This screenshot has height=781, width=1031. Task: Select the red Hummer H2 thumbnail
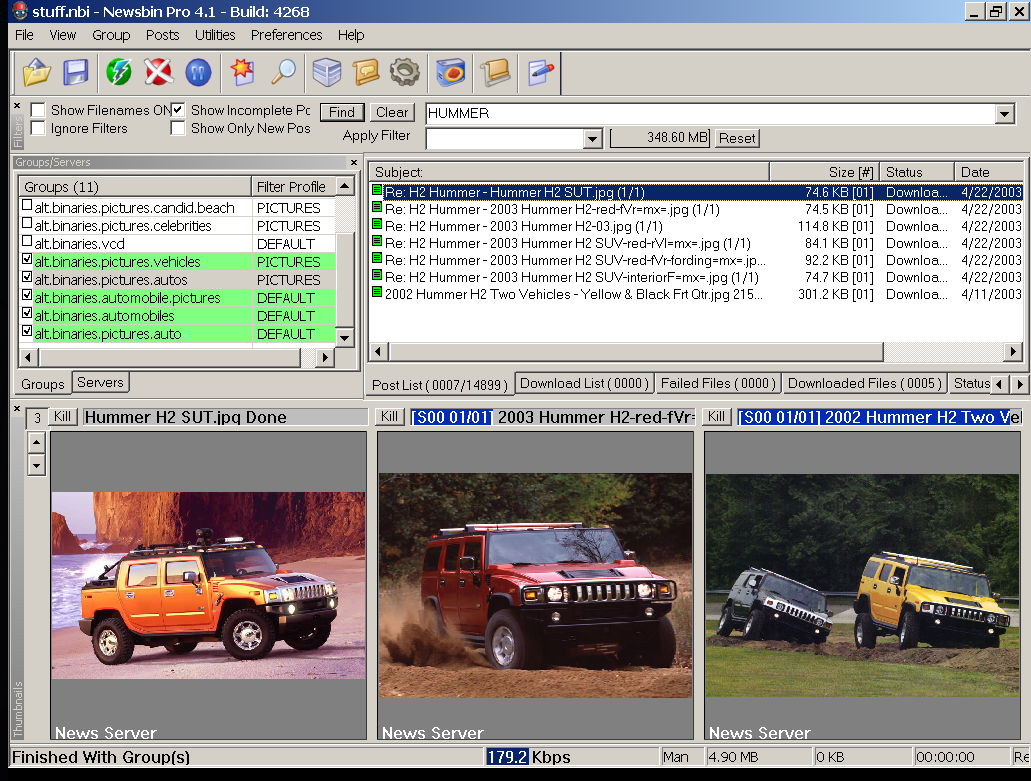pos(535,585)
